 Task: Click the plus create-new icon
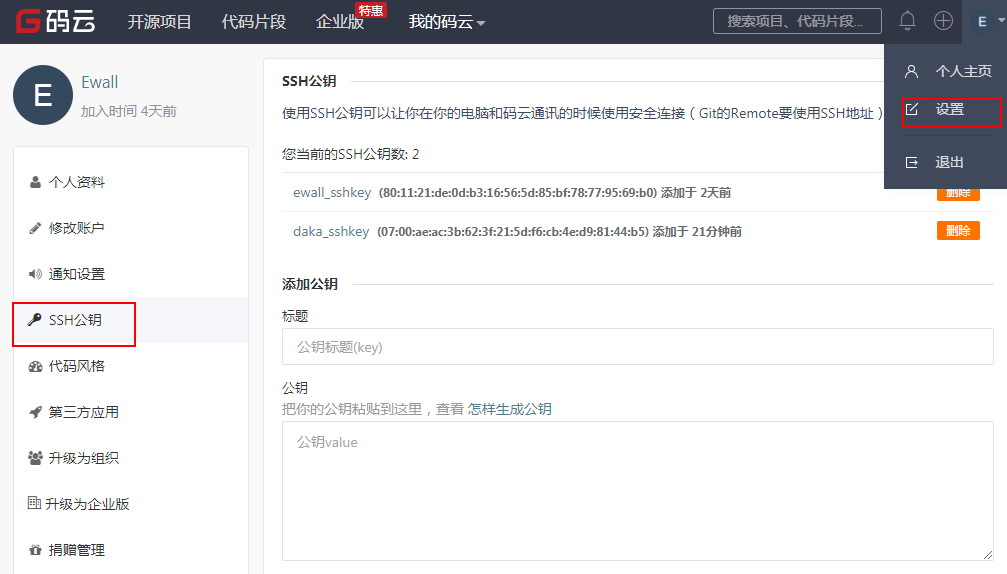(x=943, y=21)
